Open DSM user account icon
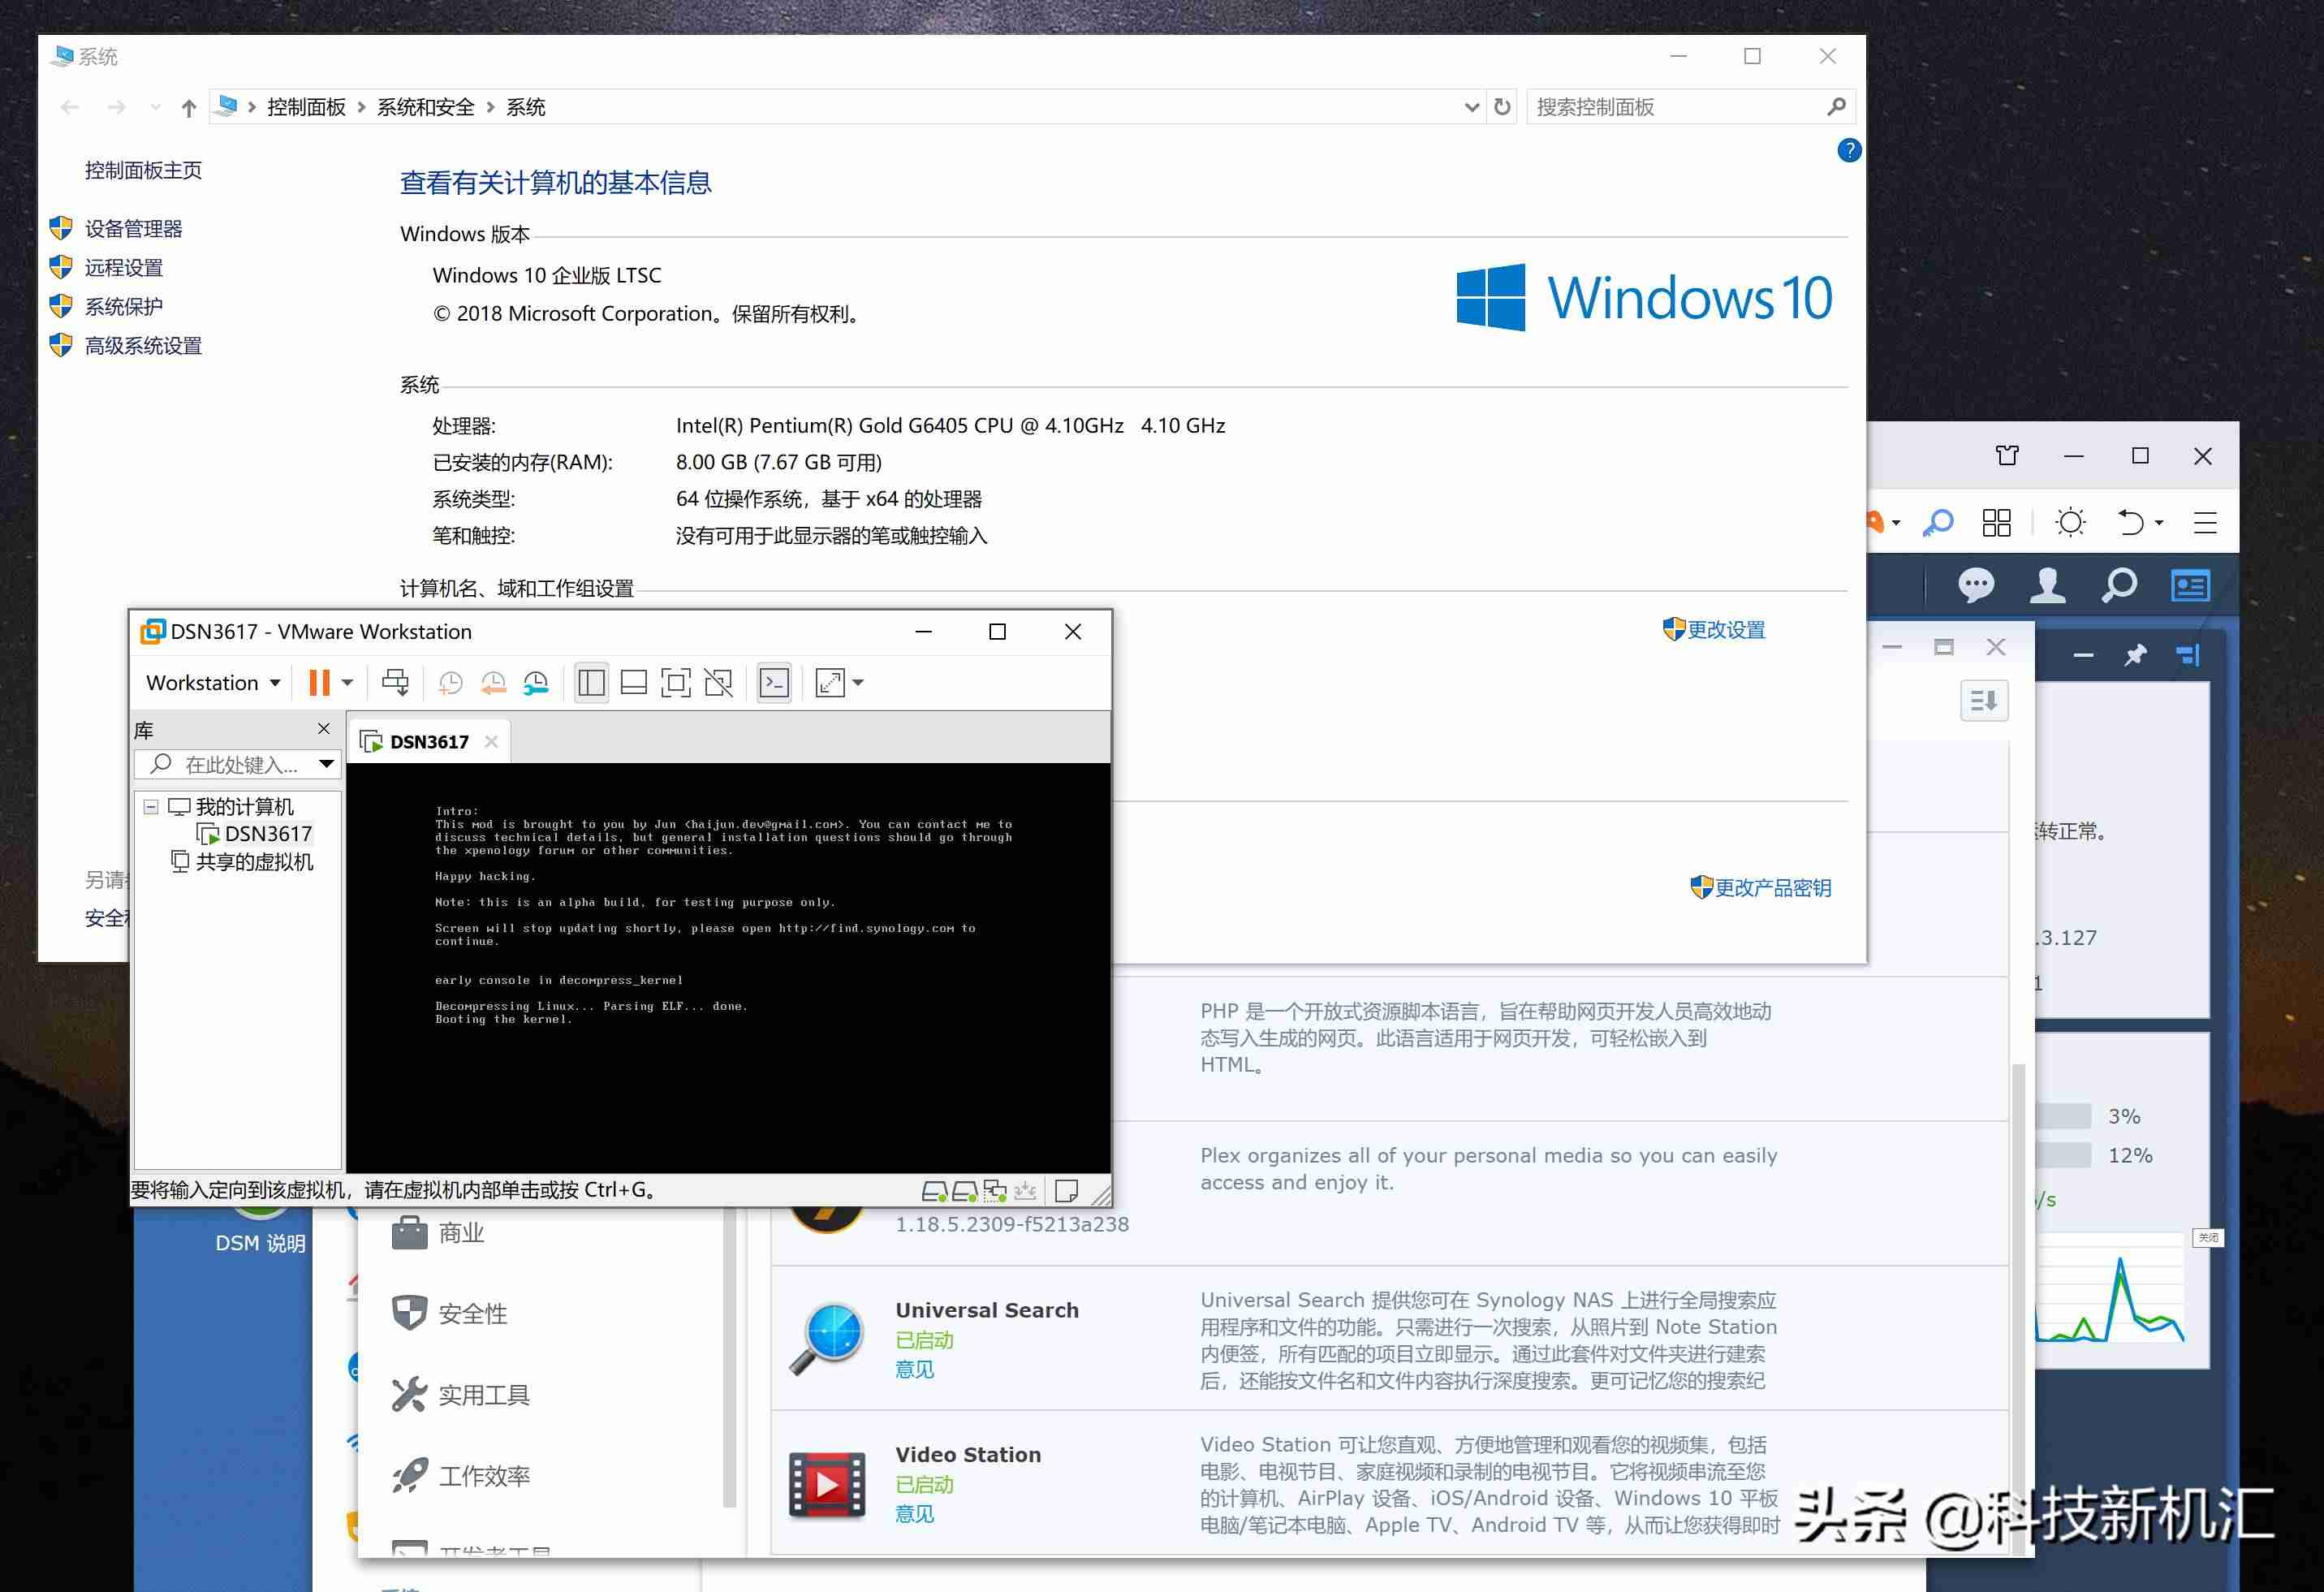This screenshot has height=1592, width=2324. point(2047,586)
